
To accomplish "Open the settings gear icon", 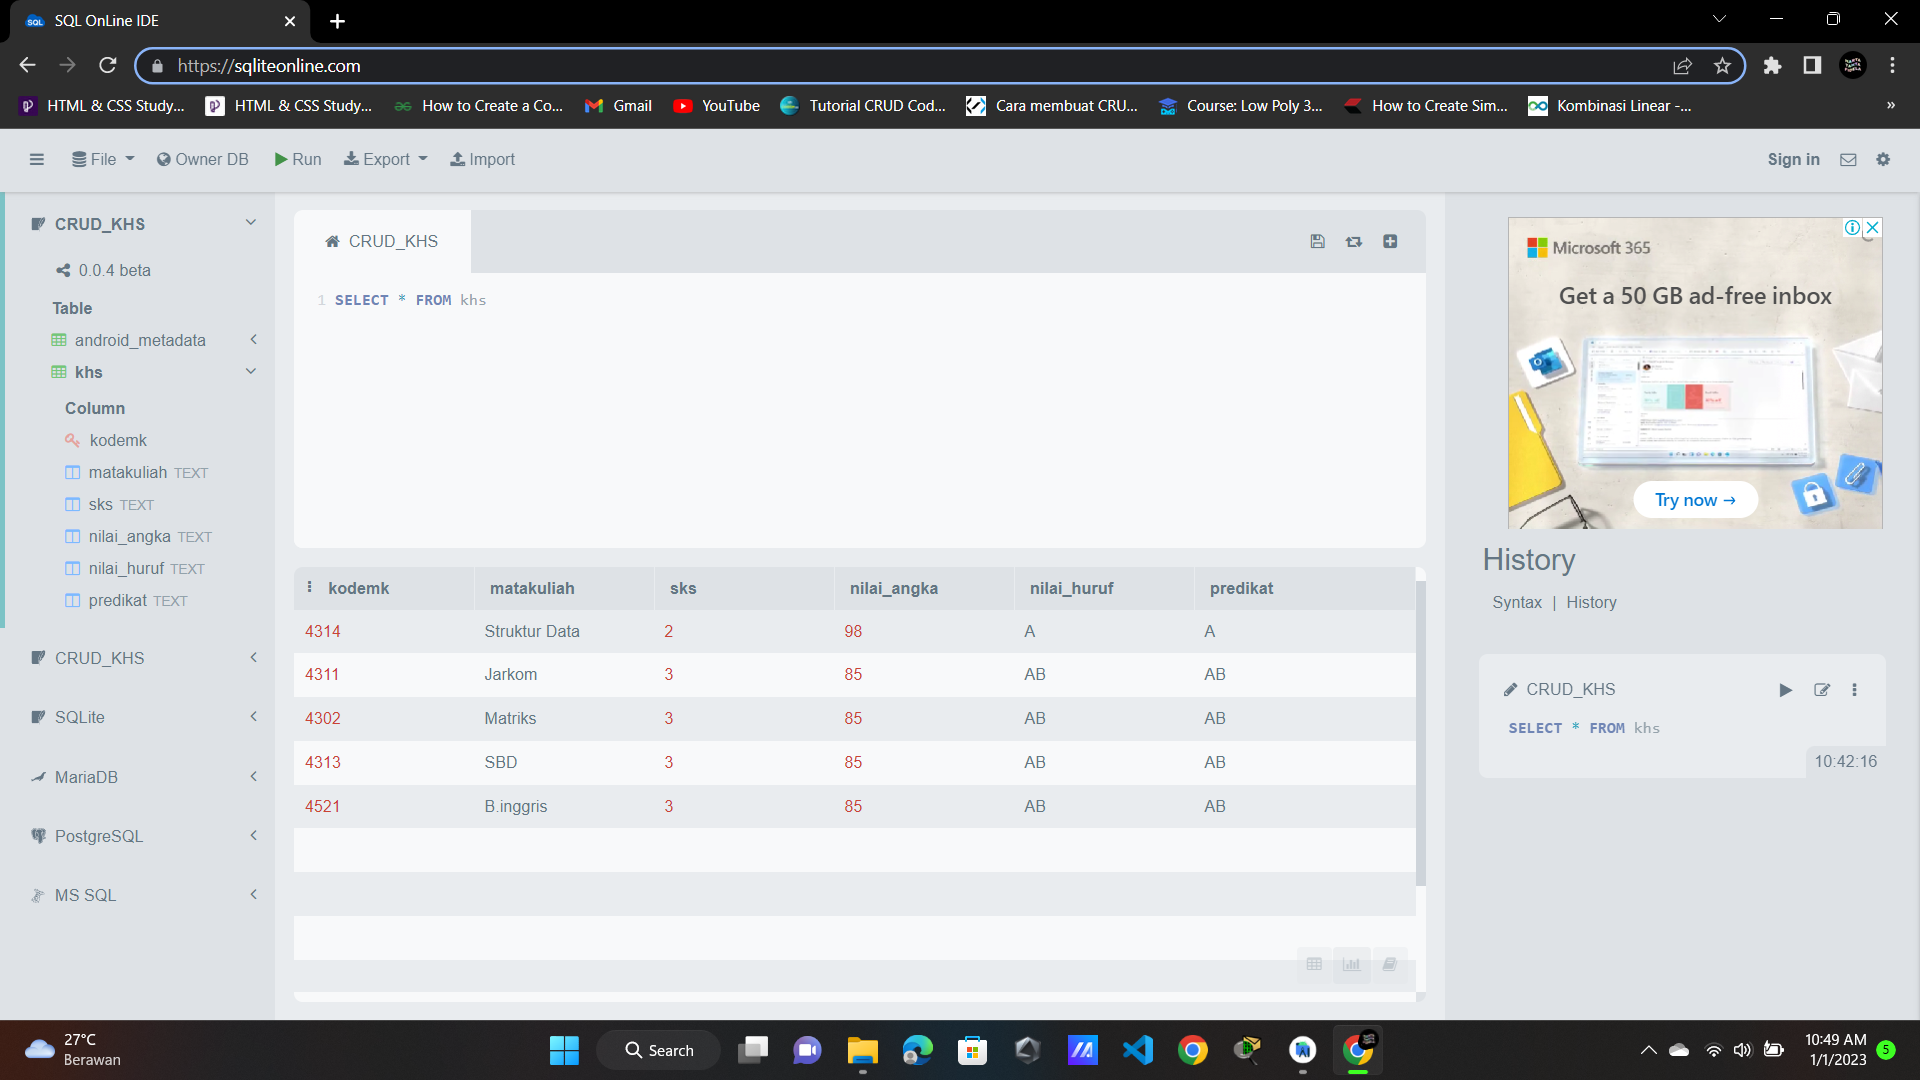I will [x=1883, y=159].
